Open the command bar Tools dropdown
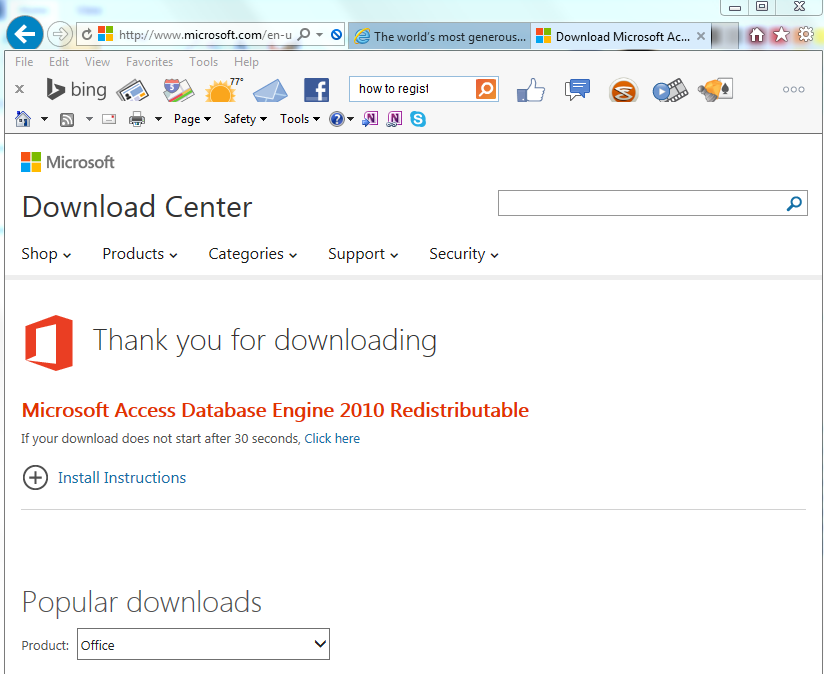 300,119
